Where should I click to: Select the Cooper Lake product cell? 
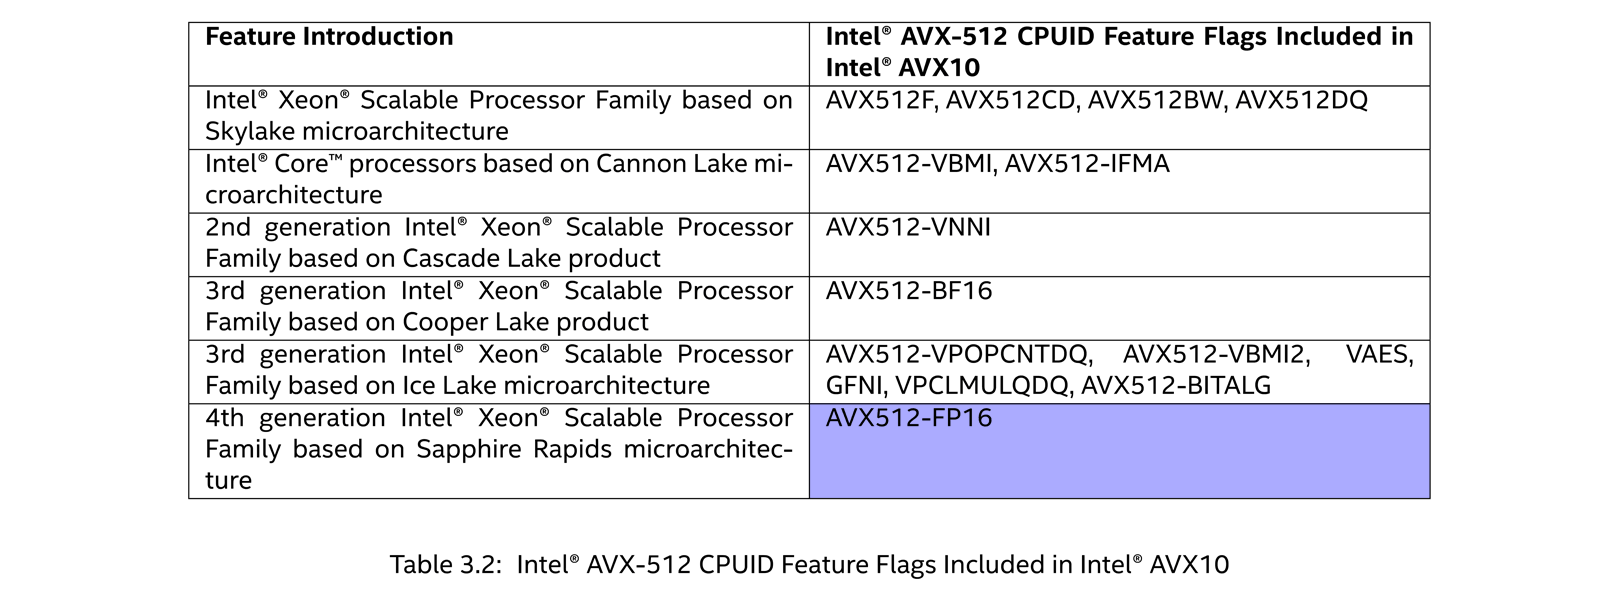[498, 306]
